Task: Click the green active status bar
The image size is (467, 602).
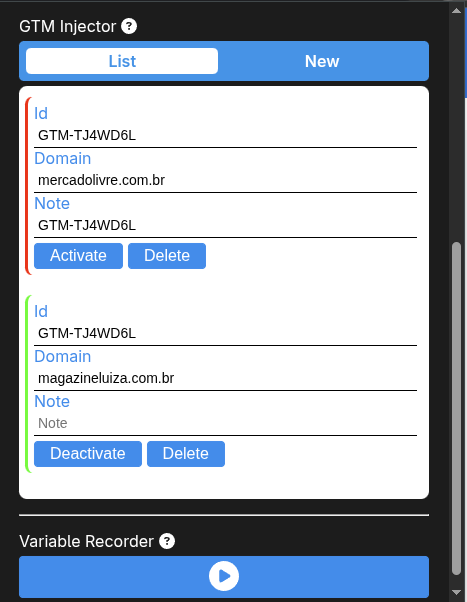Action: pos(28,384)
